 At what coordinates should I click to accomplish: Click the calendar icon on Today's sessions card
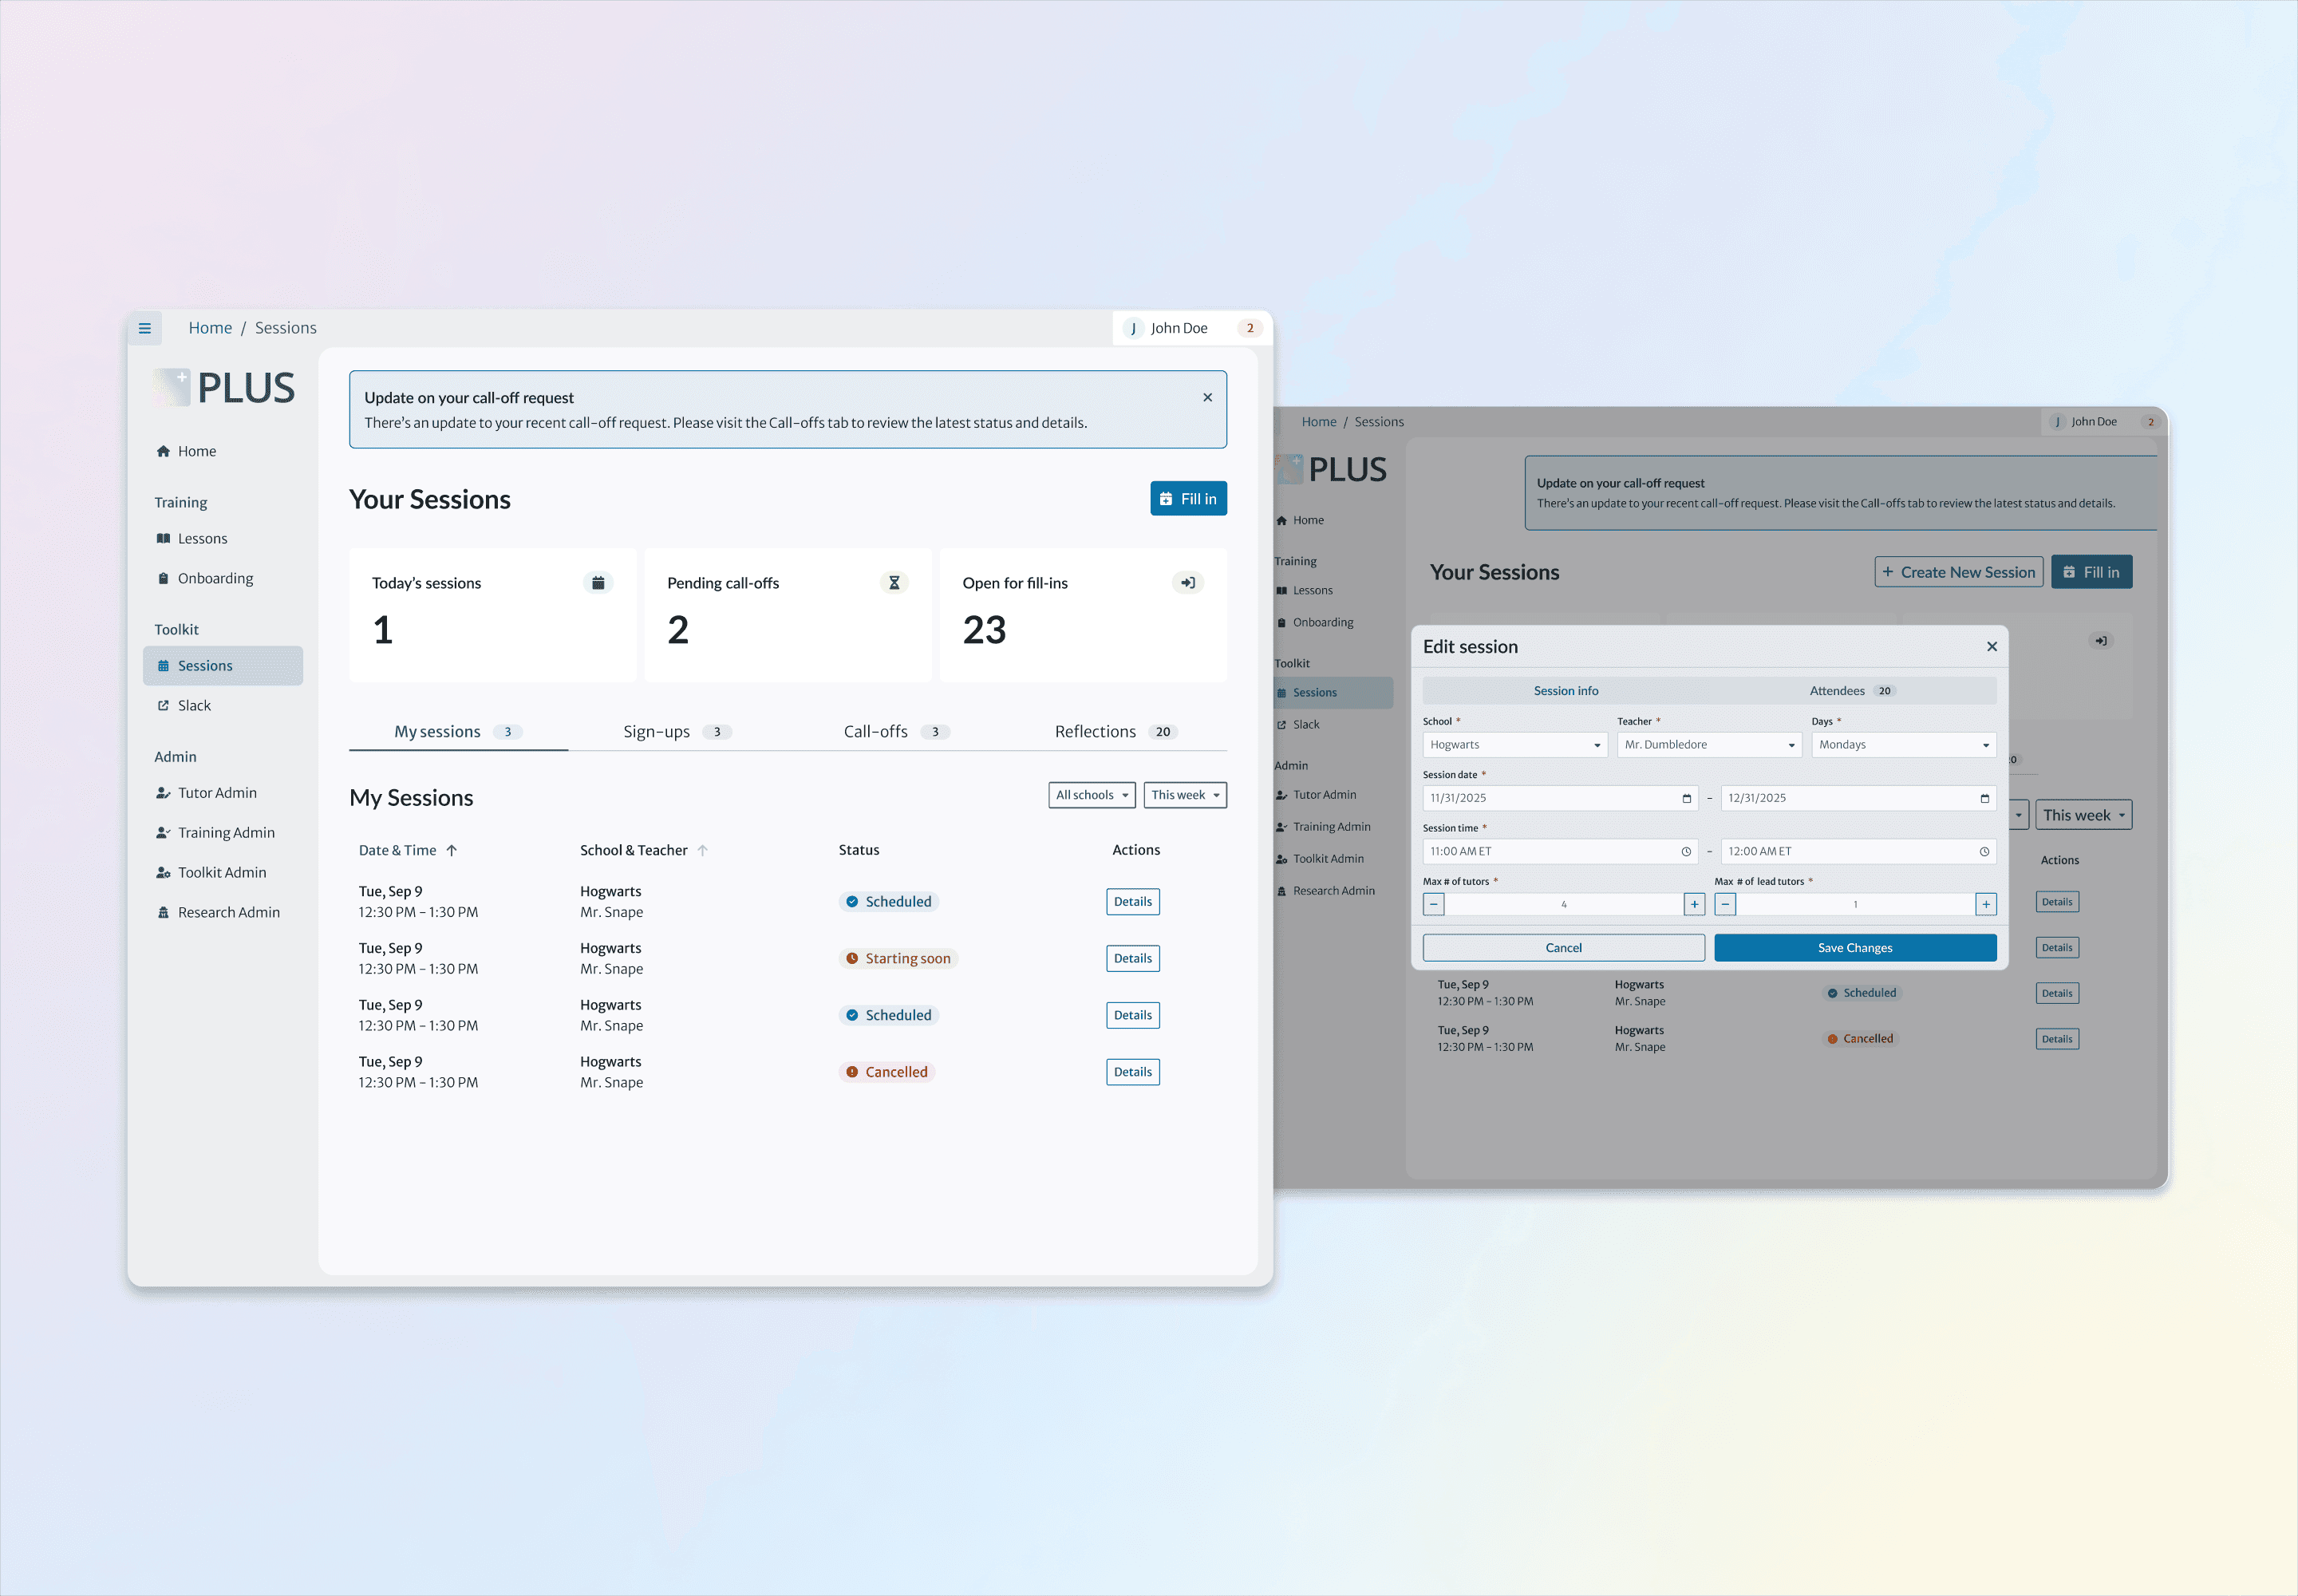(598, 583)
